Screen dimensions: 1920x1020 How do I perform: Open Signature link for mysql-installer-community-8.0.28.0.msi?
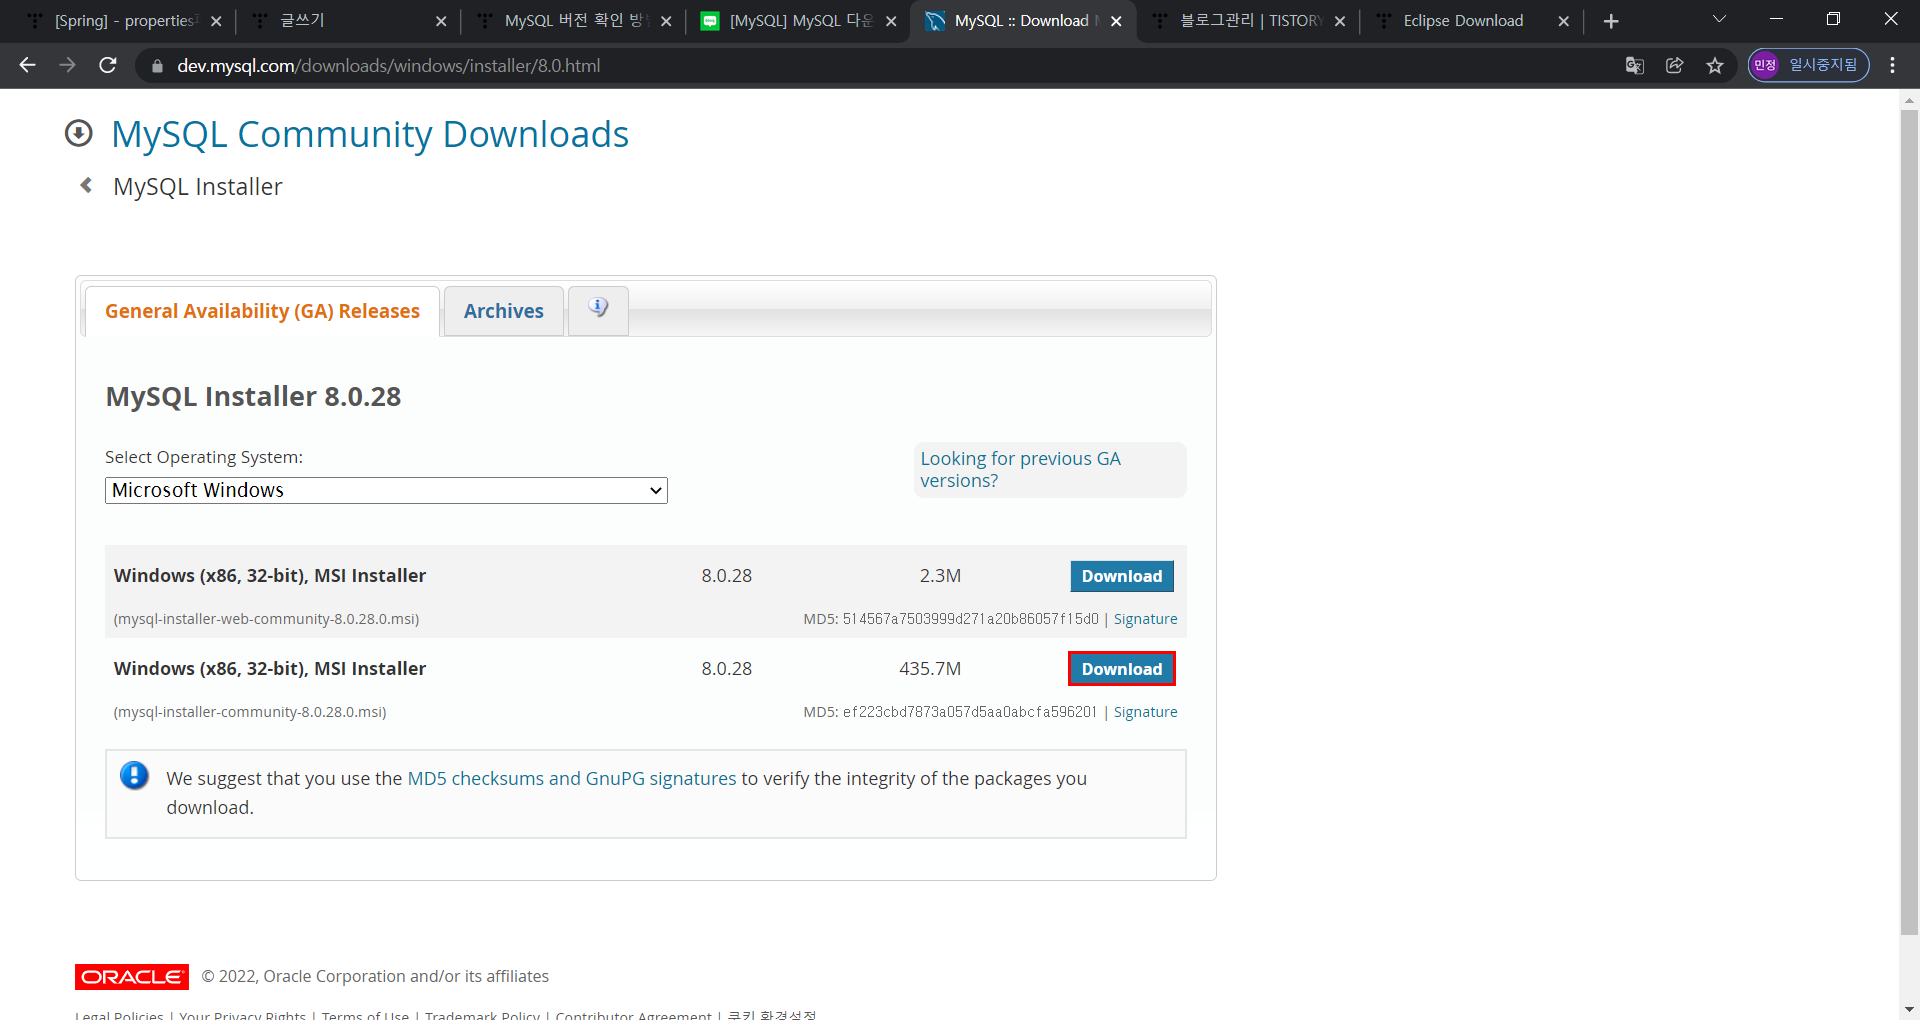(1145, 712)
